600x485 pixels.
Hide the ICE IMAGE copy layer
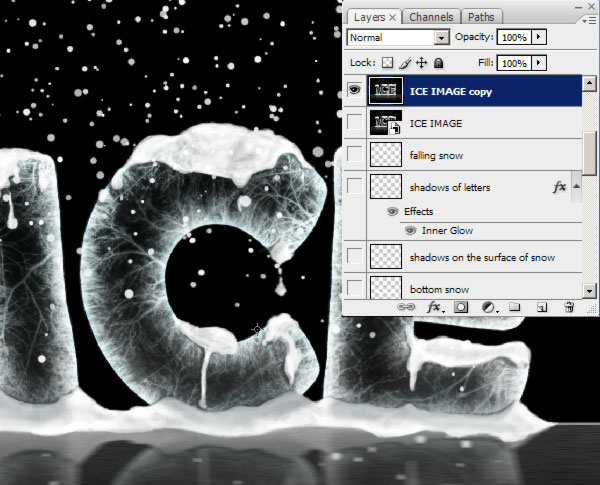[355, 89]
